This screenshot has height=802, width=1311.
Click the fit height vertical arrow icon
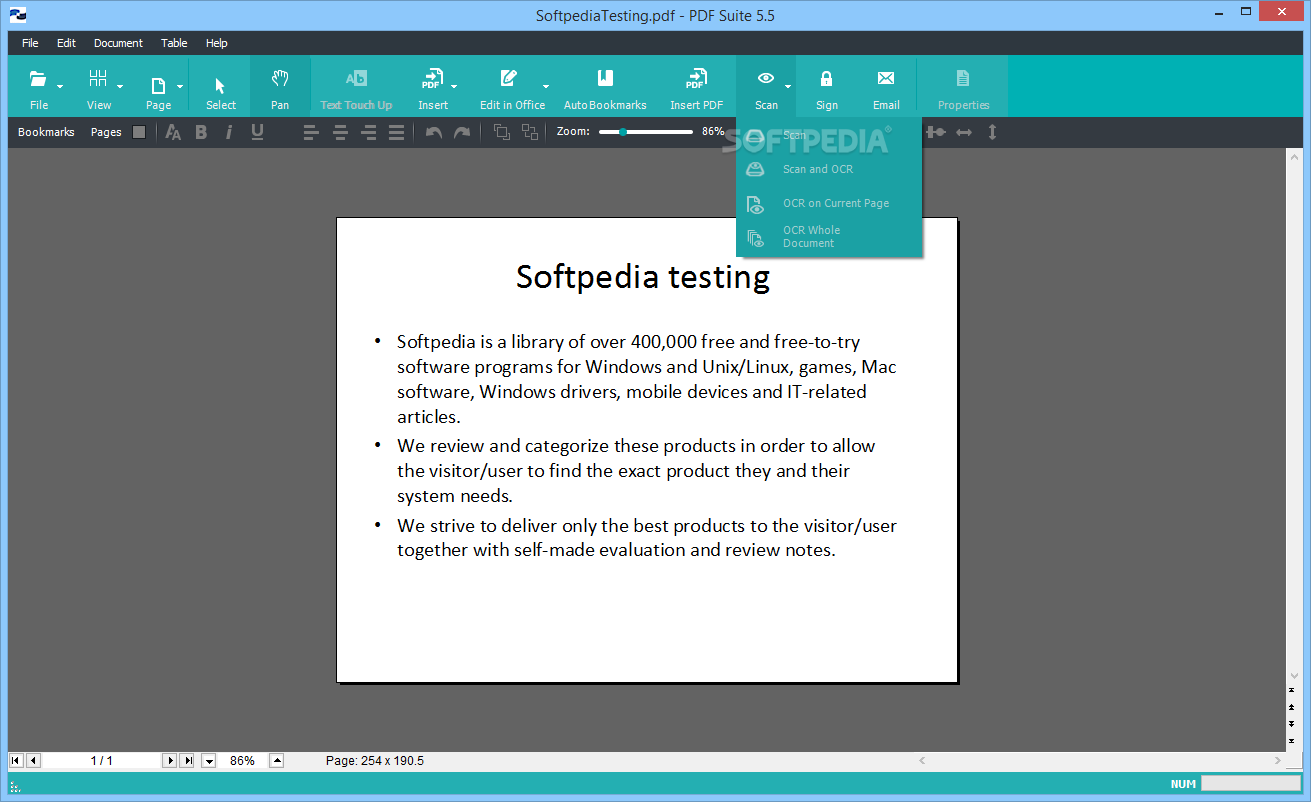992,132
